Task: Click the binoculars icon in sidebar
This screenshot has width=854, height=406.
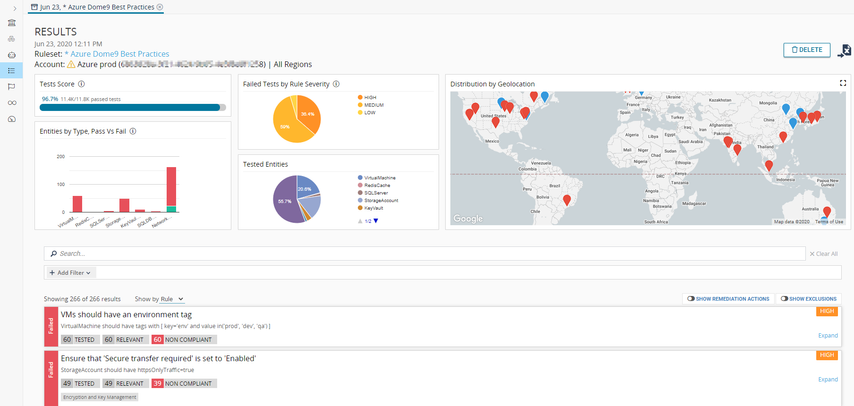Action: click(x=11, y=39)
